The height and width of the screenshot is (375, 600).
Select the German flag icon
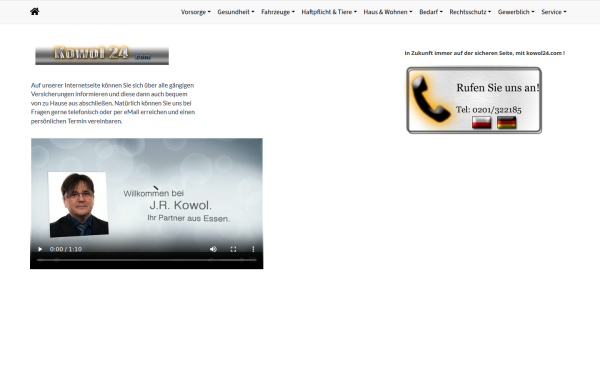coord(507,122)
